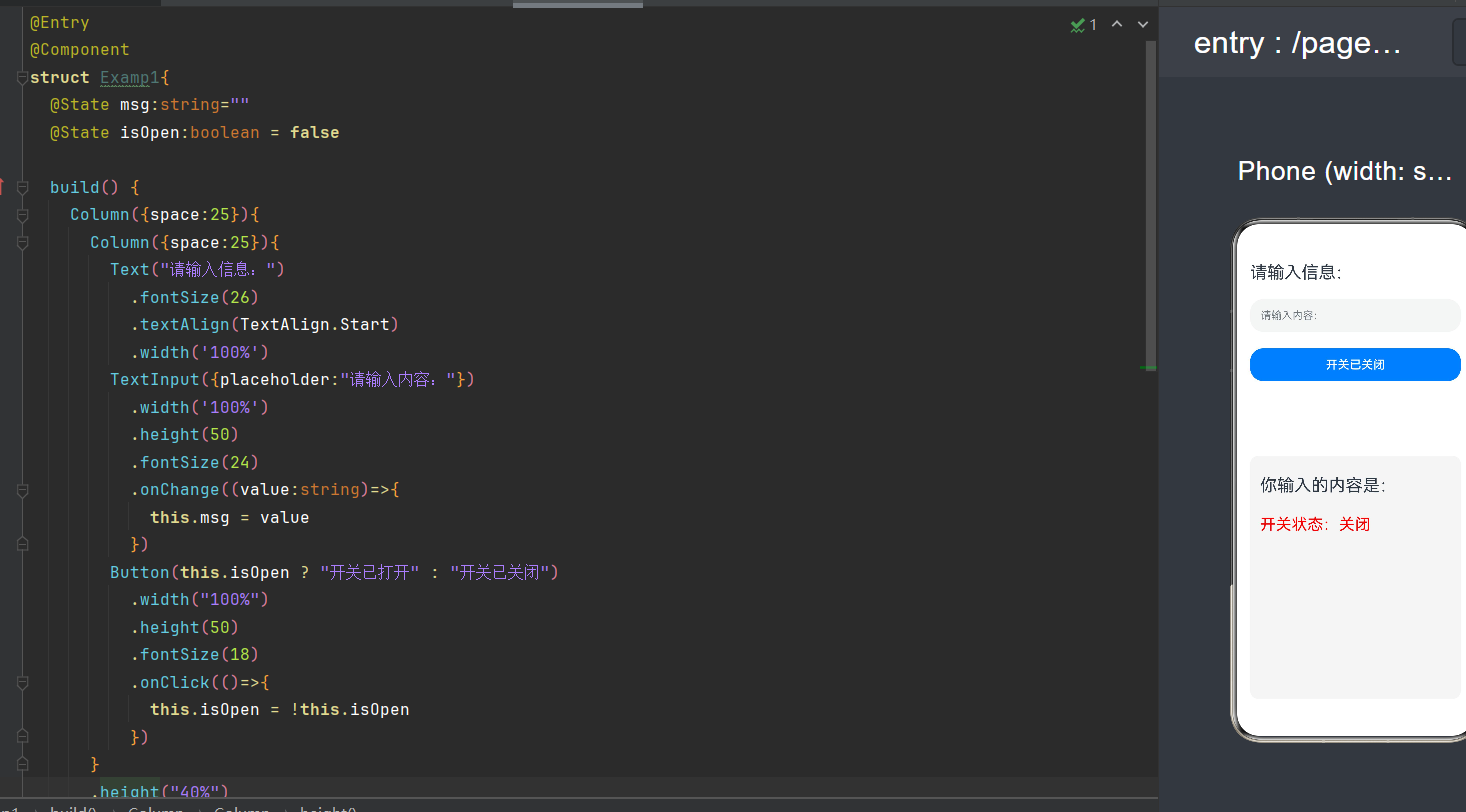The height and width of the screenshot is (812, 1466).
Task: Click the Examp1 struct name
Action: click(x=130, y=78)
